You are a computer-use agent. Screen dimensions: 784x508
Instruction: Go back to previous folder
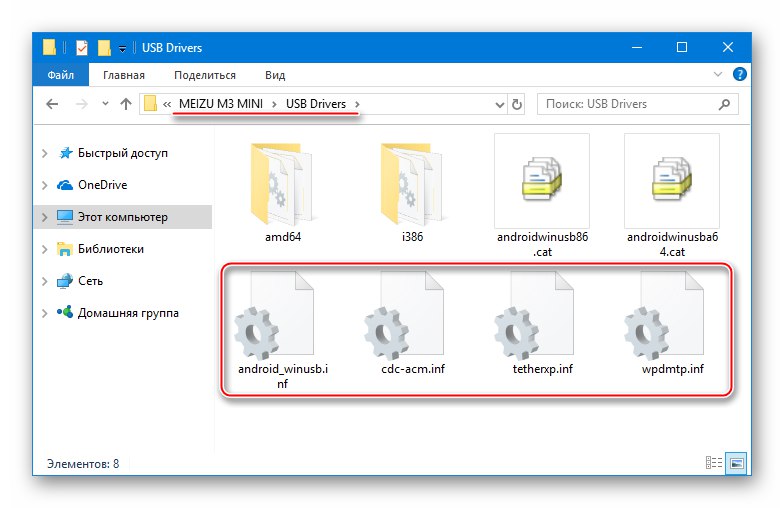tap(52, 104)
